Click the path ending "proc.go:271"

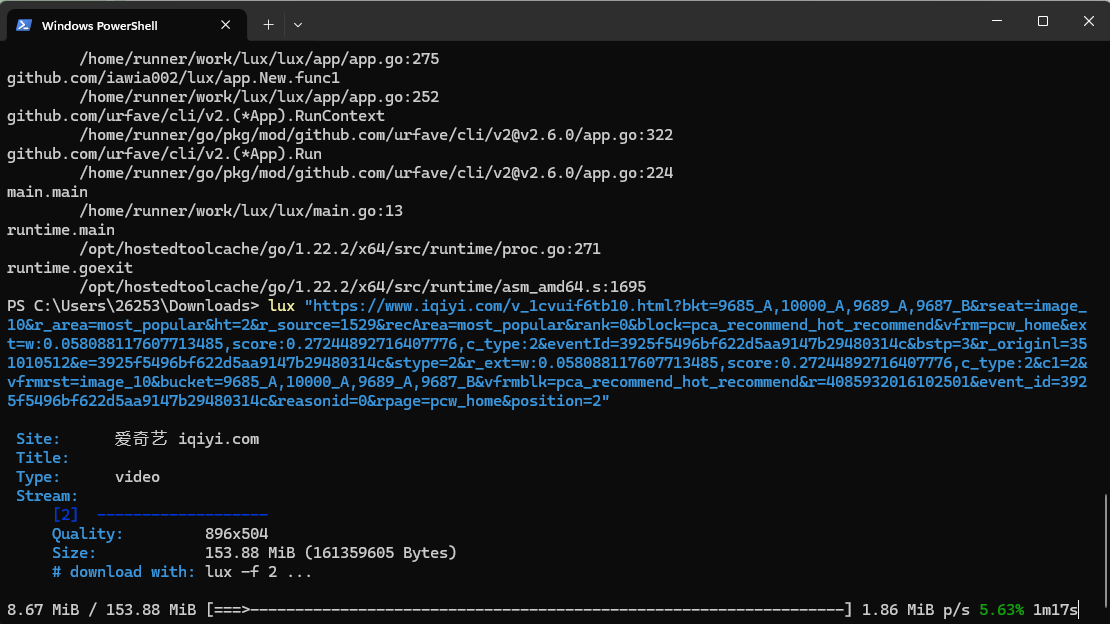340,249
